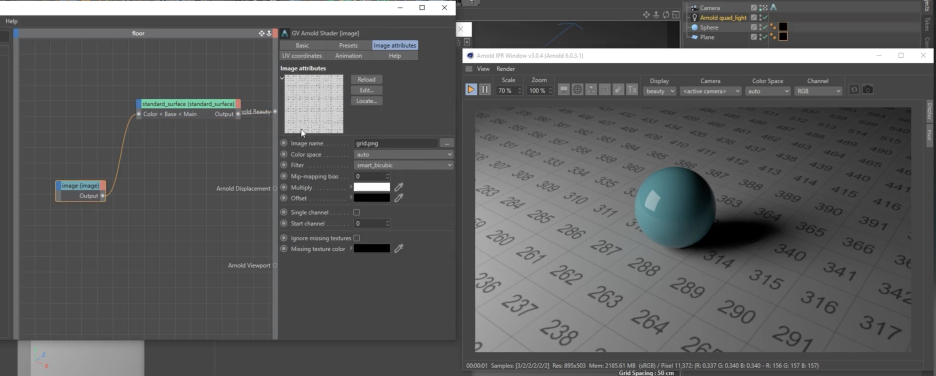Click the black Arnold tag on Plane row
The height and width of the screenshot is (376, 936).
[783, 36]
